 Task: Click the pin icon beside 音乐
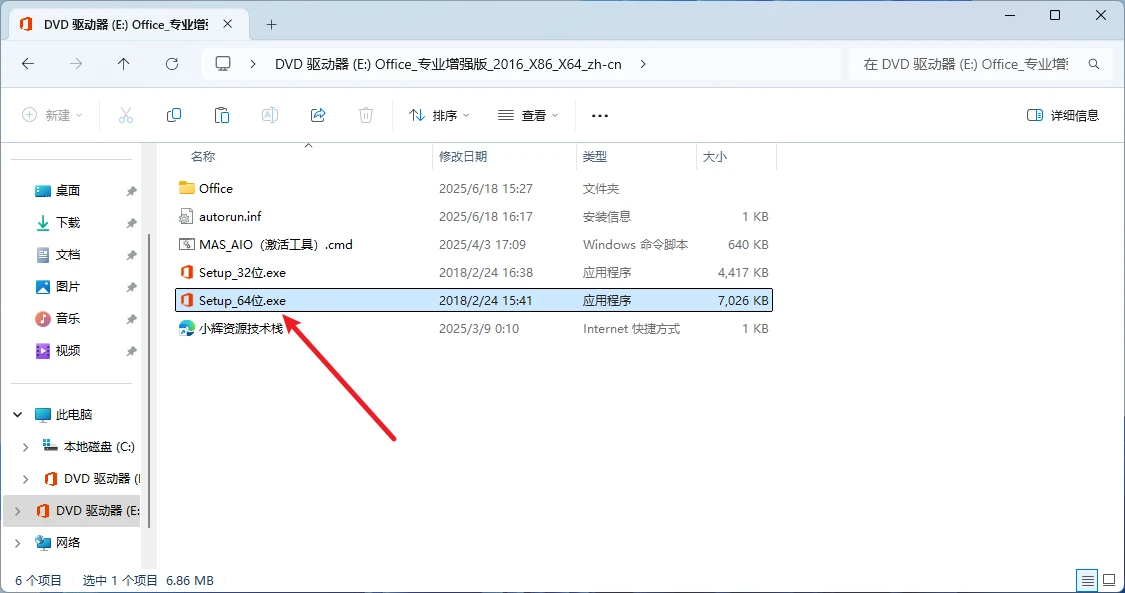(131, 319)
